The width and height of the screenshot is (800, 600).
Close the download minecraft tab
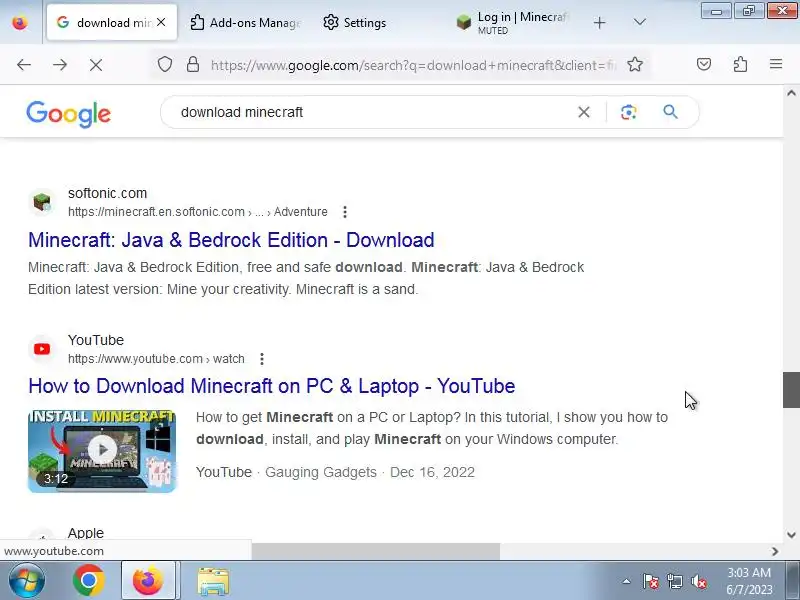tap(161, 22)
